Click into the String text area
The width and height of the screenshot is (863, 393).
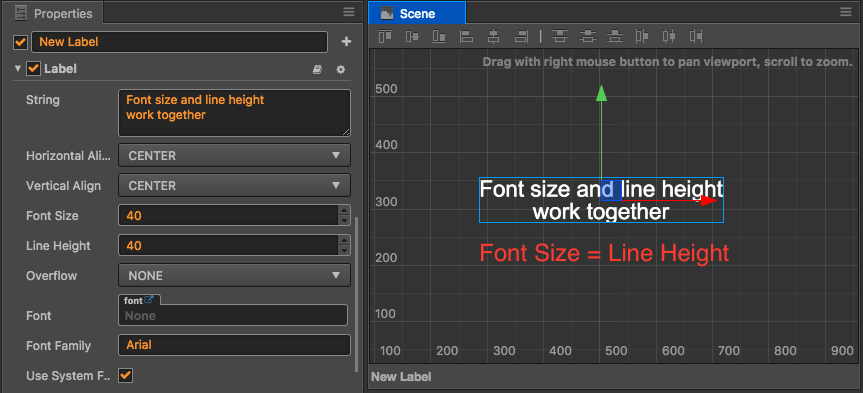[234, 113]
